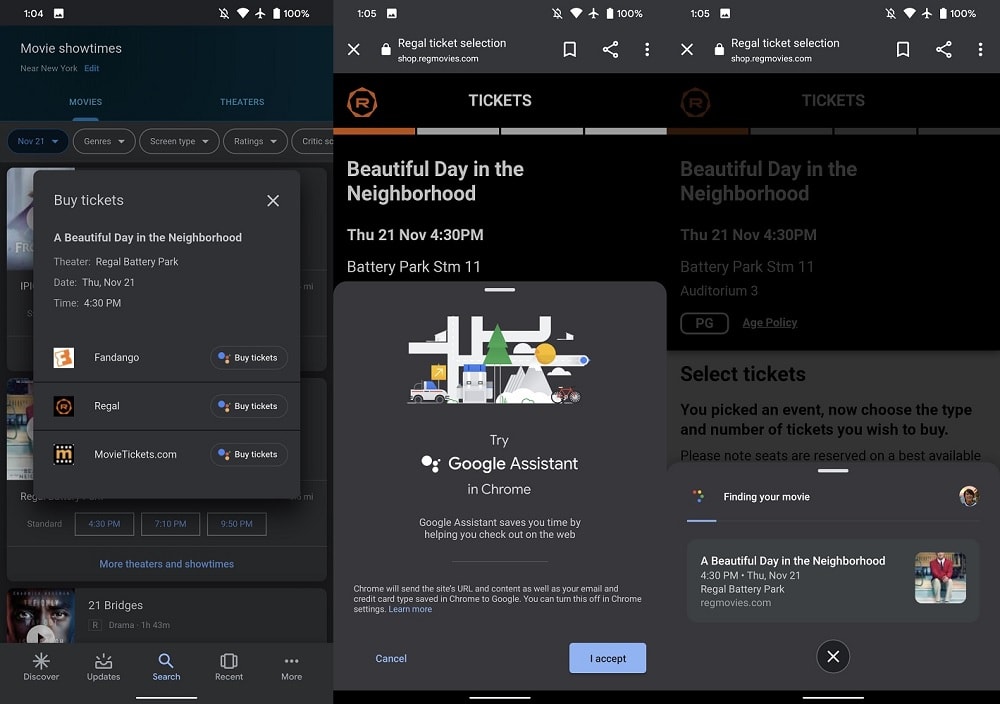Open the Nov 21 date dropdown
This screenshot has width=1000, height=704.
pyautogui.click(x=38, y=142)
